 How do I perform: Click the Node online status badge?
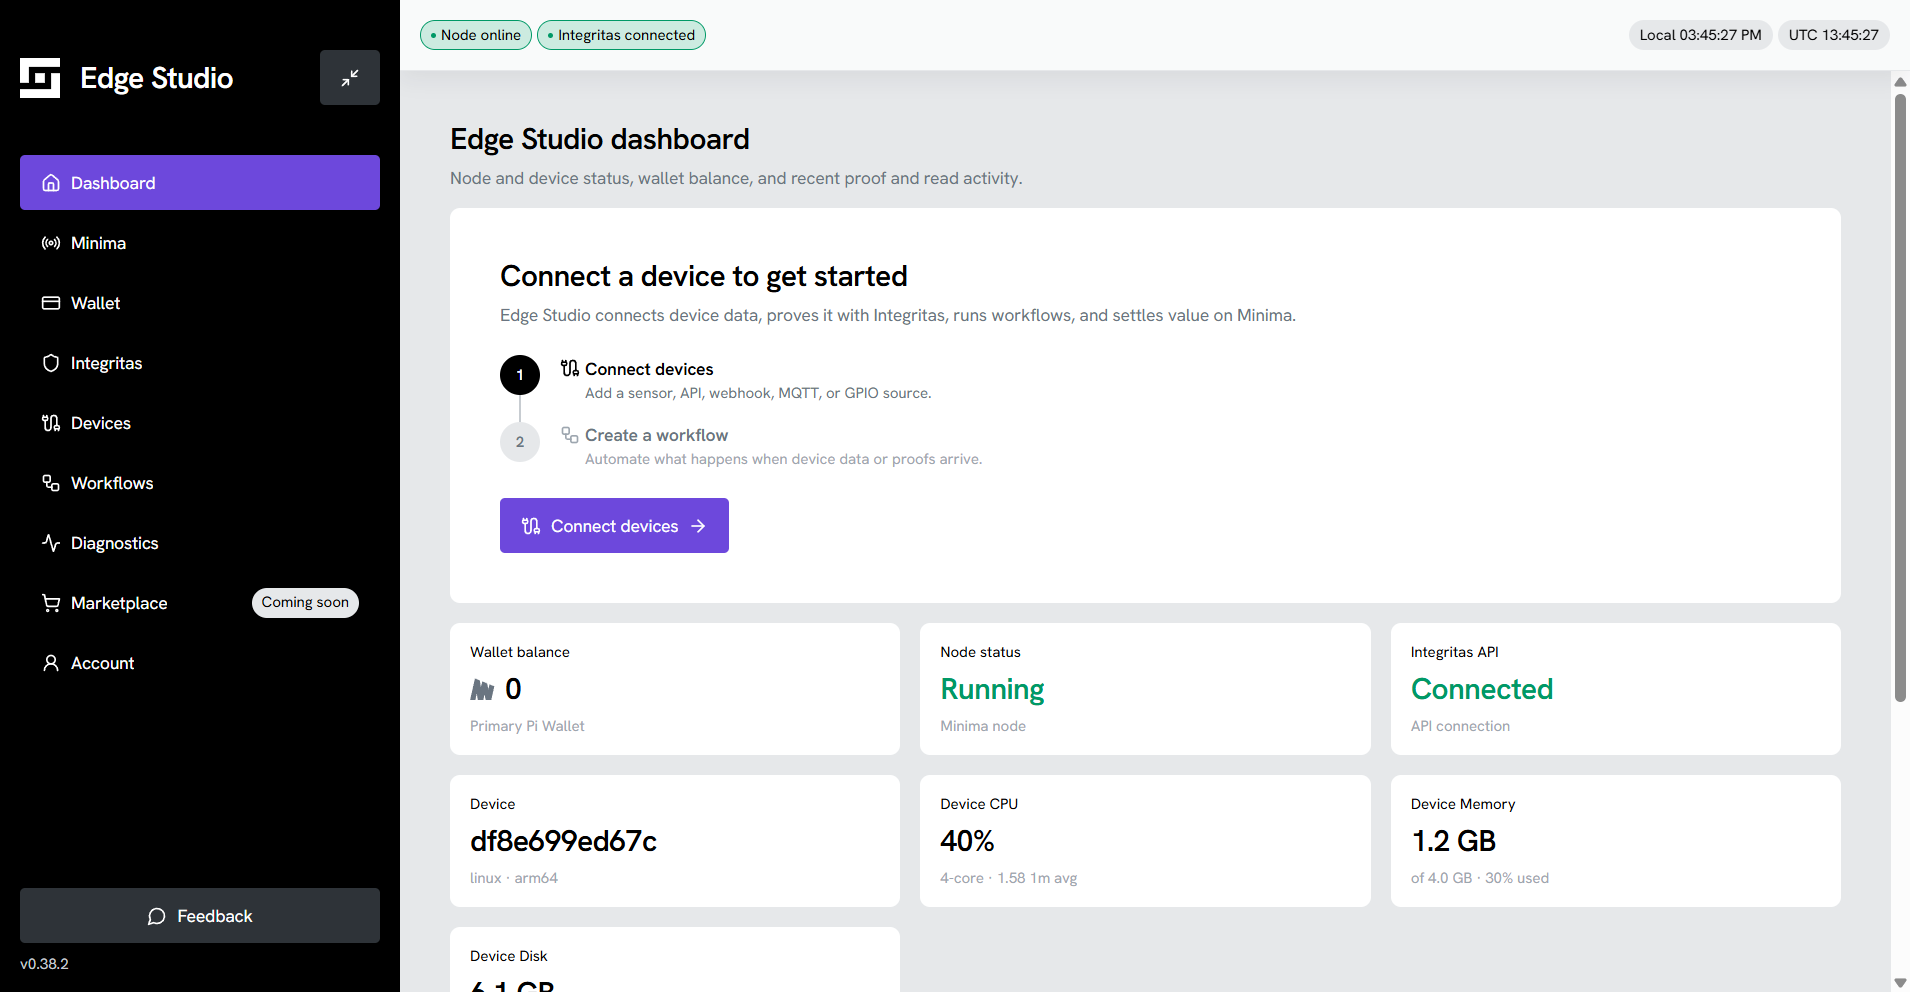(476, 35)
